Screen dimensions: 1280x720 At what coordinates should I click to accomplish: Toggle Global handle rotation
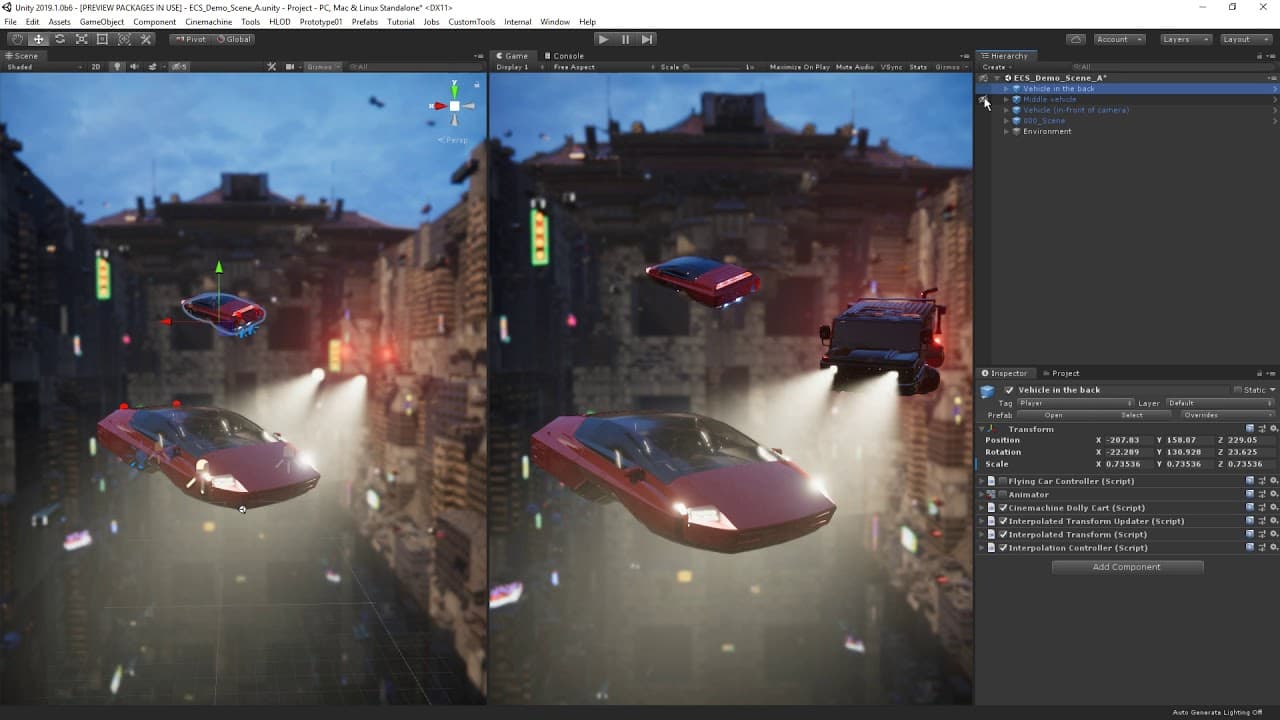[234, 39]
